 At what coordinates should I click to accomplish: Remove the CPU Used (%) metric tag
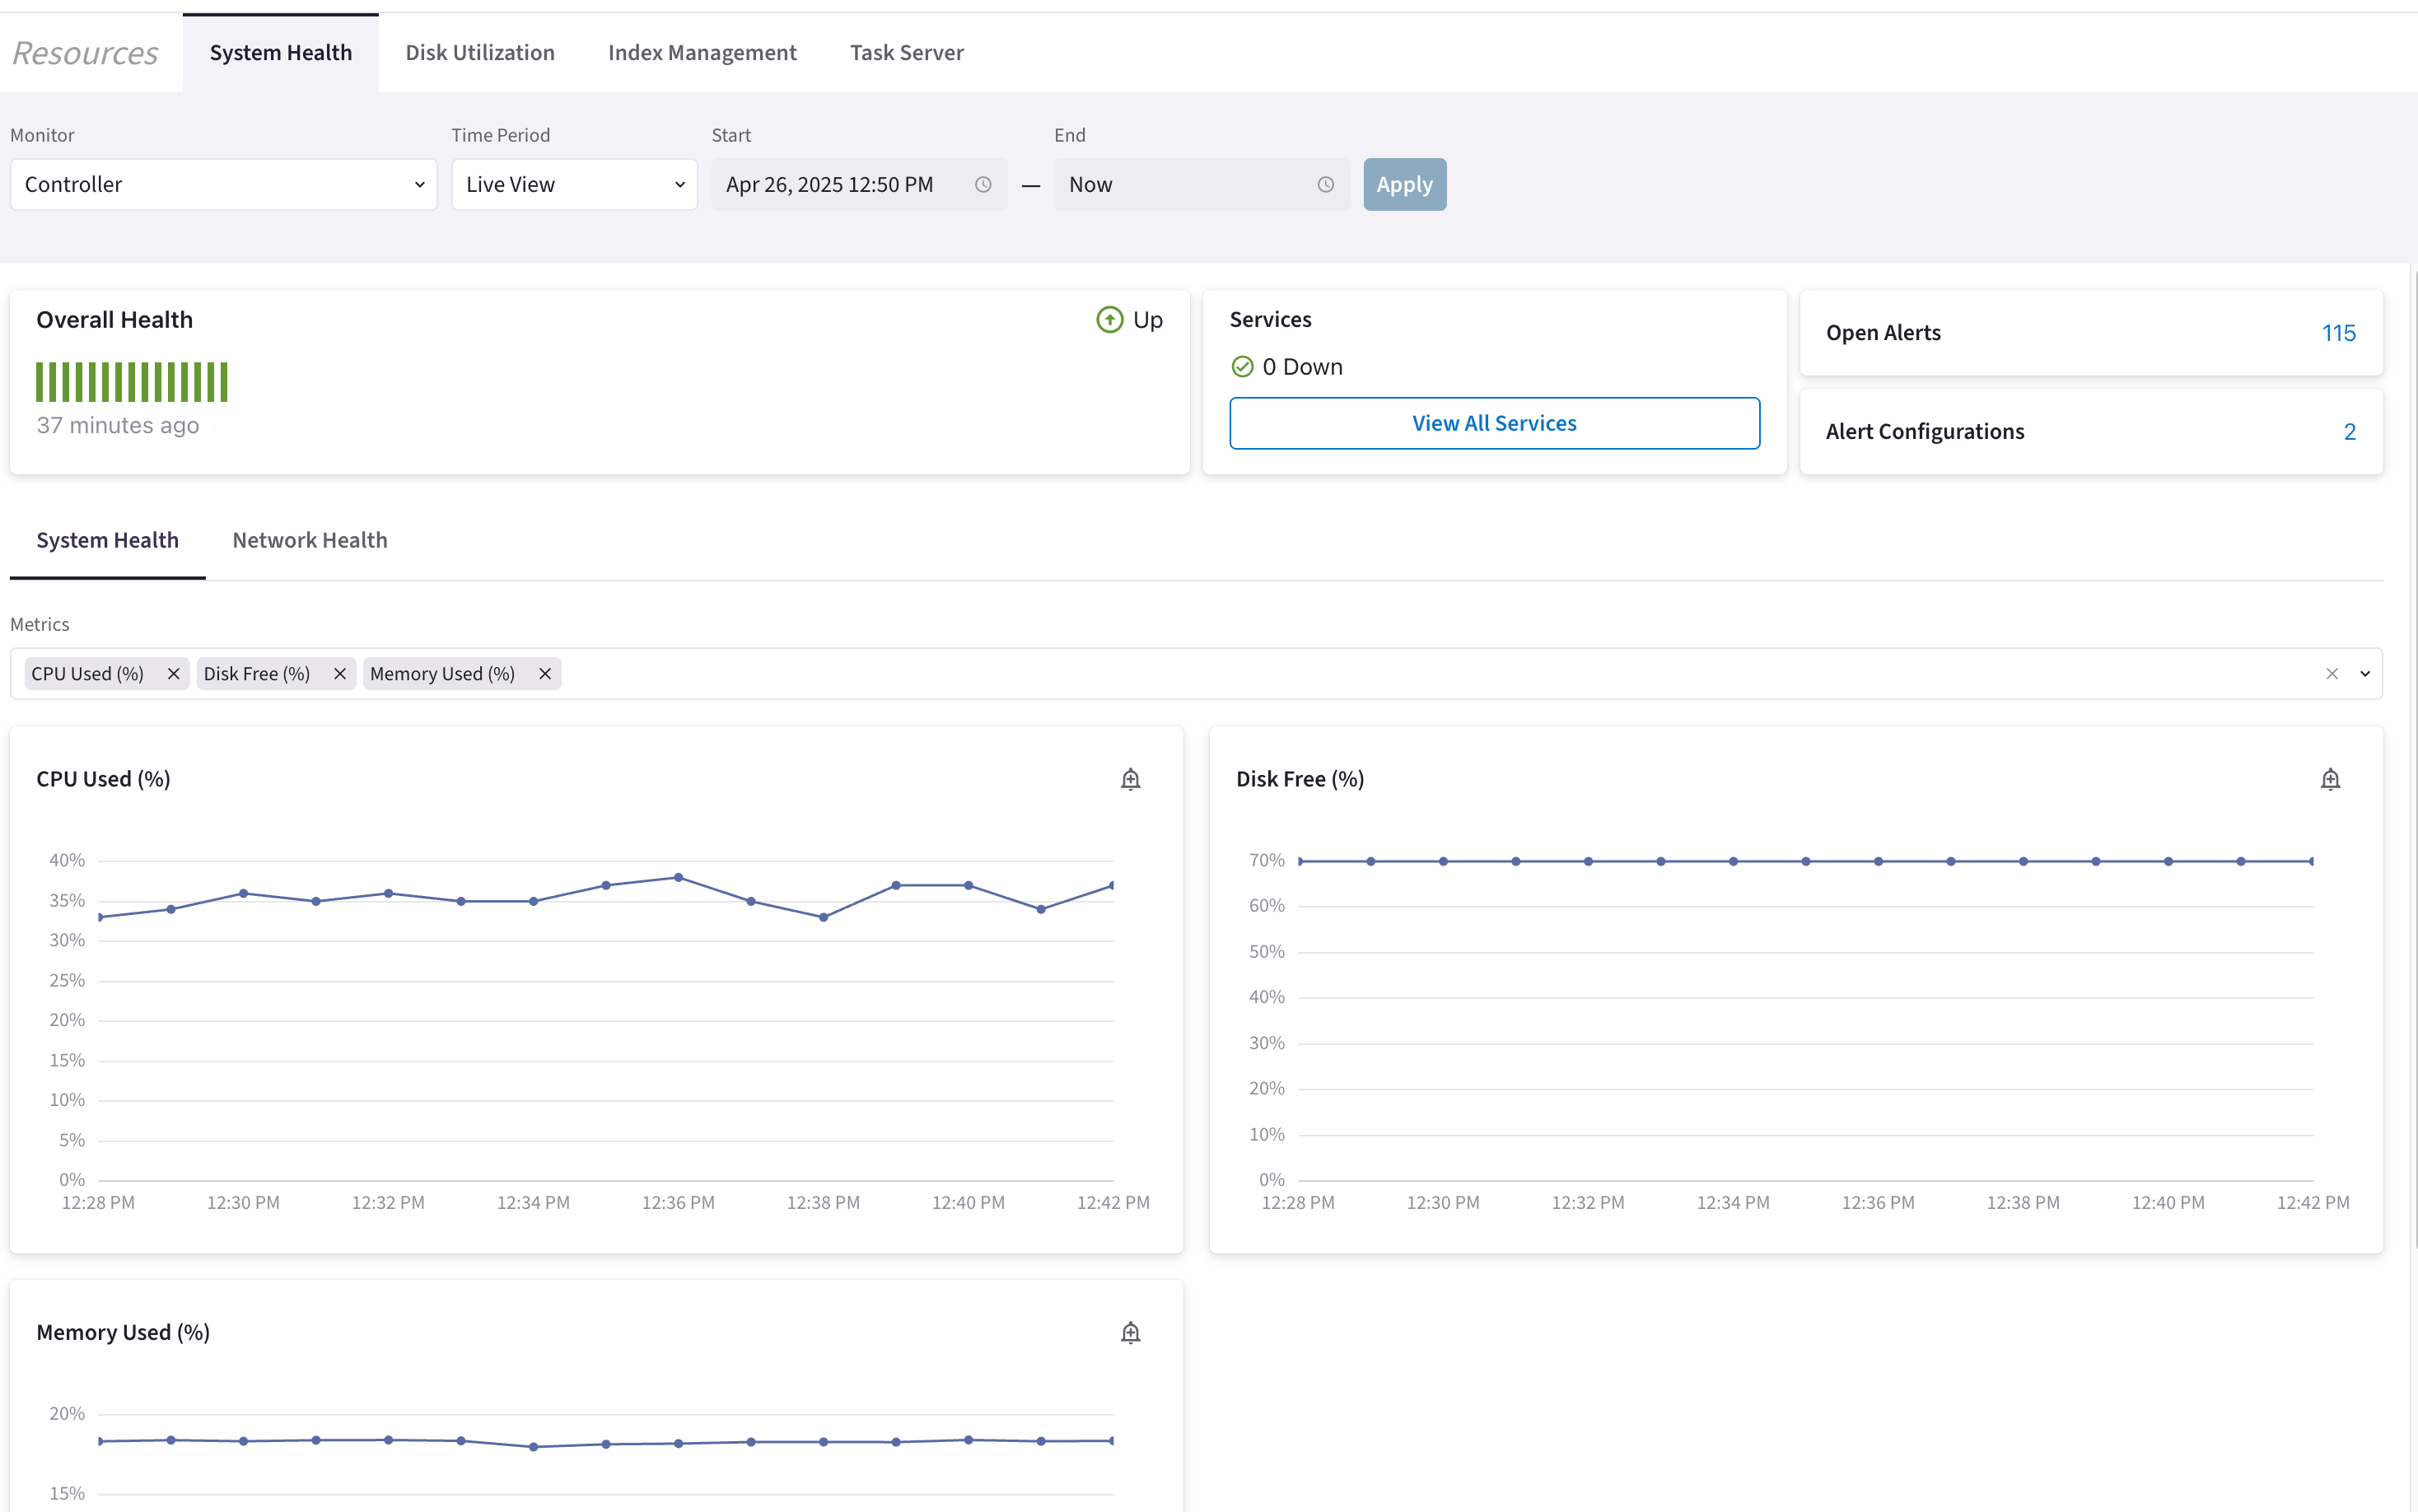click(173, 674)
